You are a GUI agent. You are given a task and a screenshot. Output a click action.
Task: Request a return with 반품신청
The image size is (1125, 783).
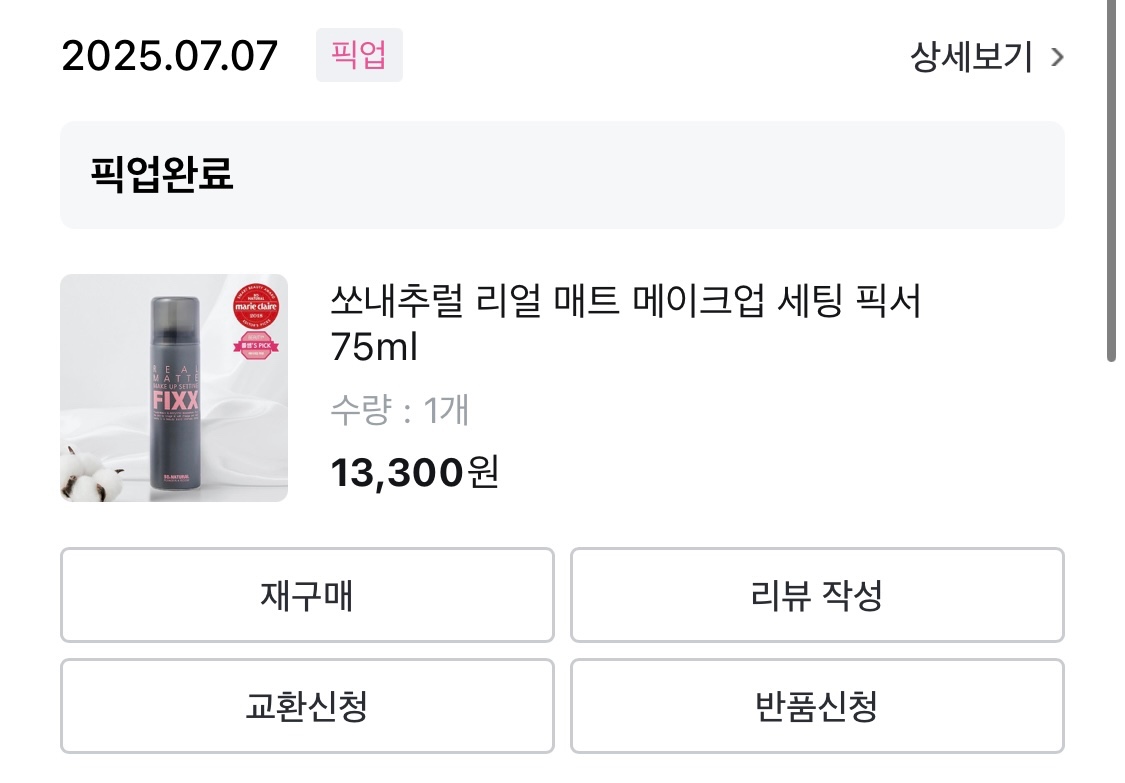click(816, 707)
